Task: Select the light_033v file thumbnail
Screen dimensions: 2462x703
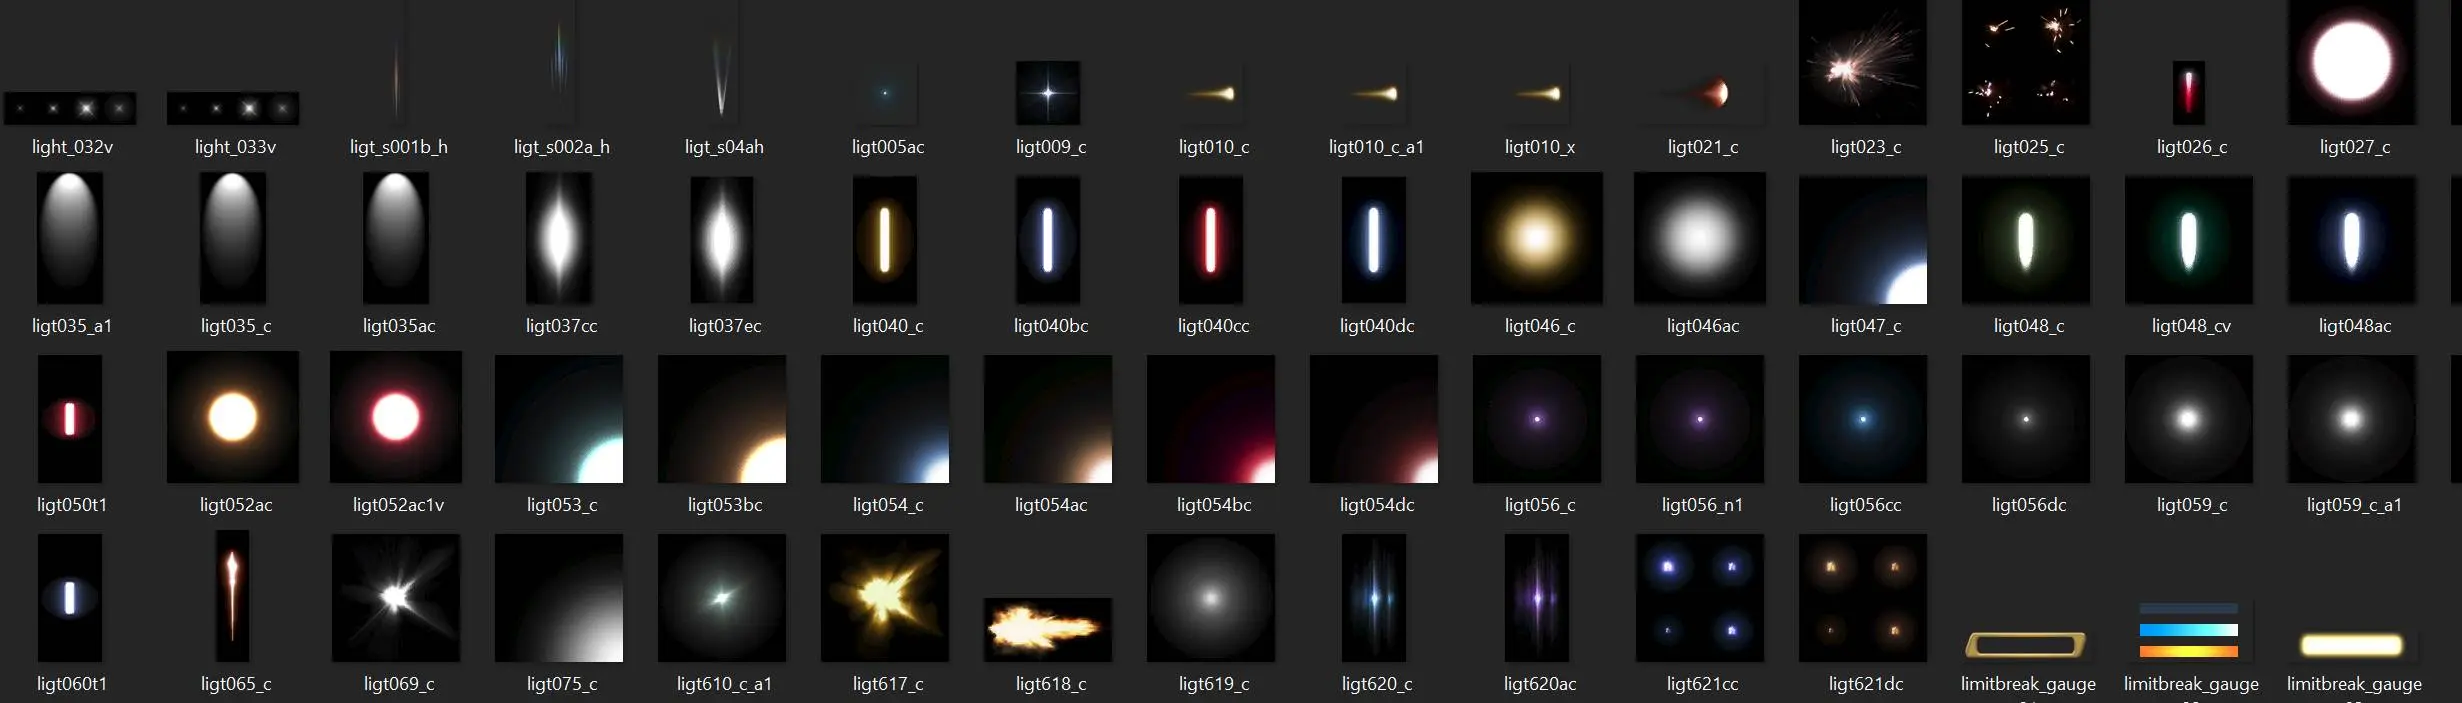Action: tap(233, 108)
